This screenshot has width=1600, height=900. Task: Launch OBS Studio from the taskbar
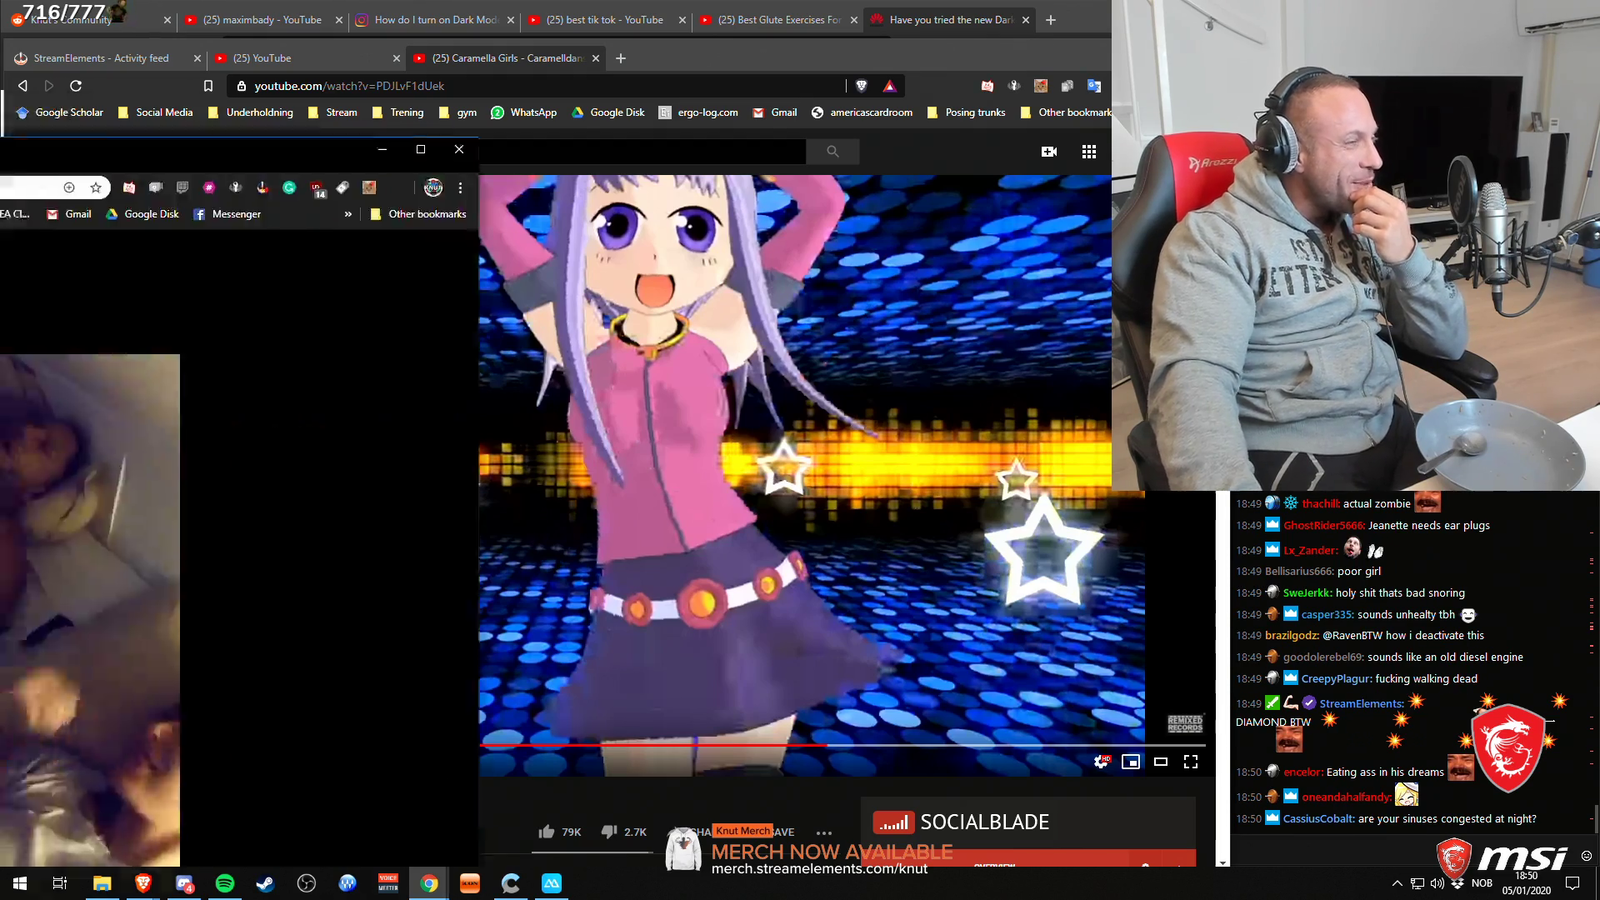pos(306,883)
